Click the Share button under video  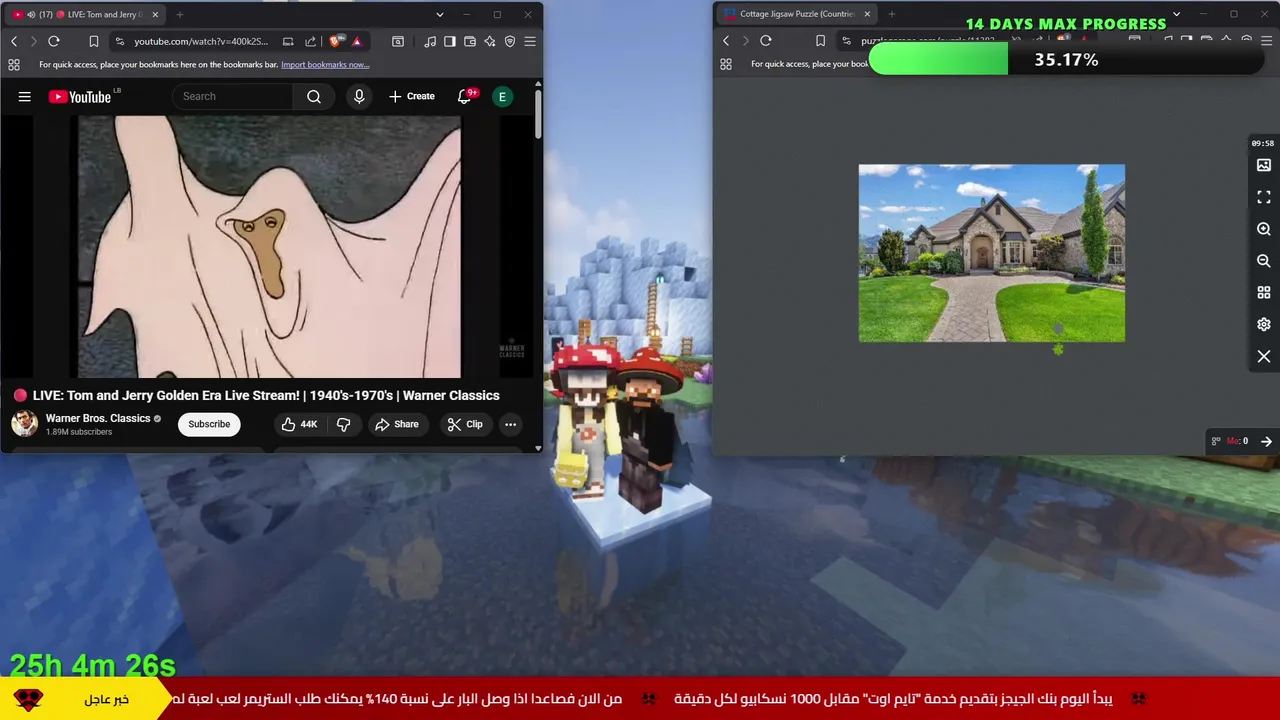coord(397,424)
